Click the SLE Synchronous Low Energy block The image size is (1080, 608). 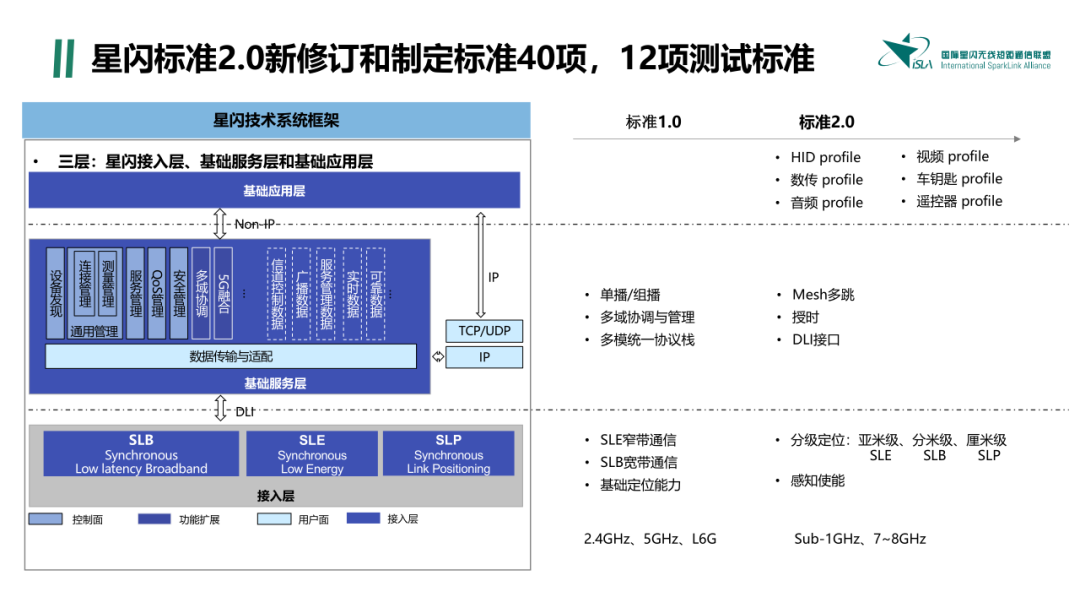(312, 454)
